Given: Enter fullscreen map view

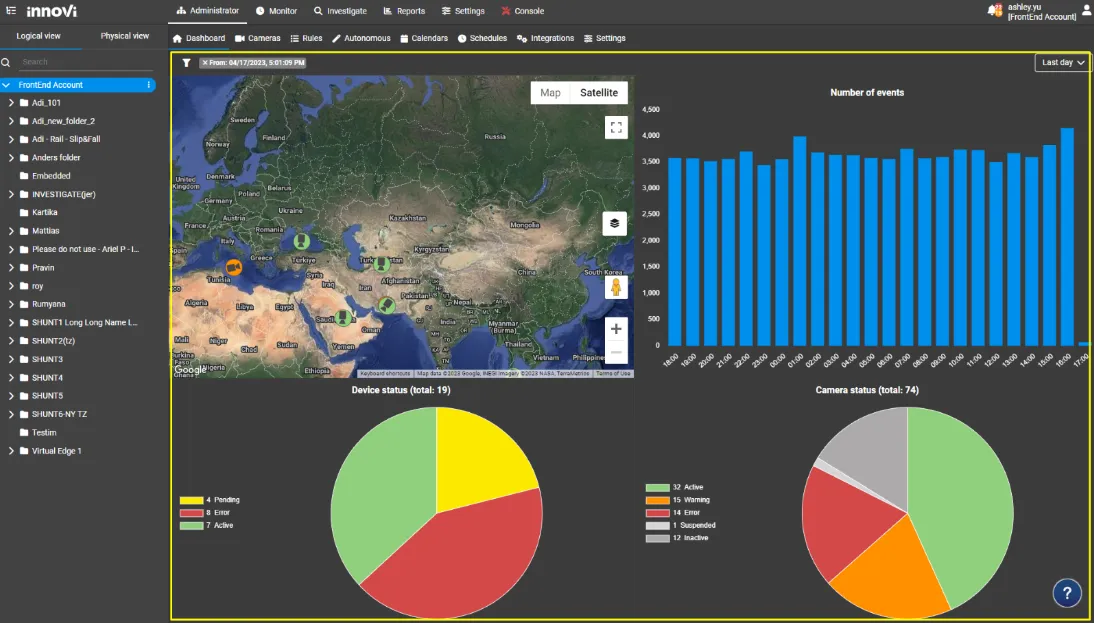Looking at the screenshot, I should click(615, 128).
